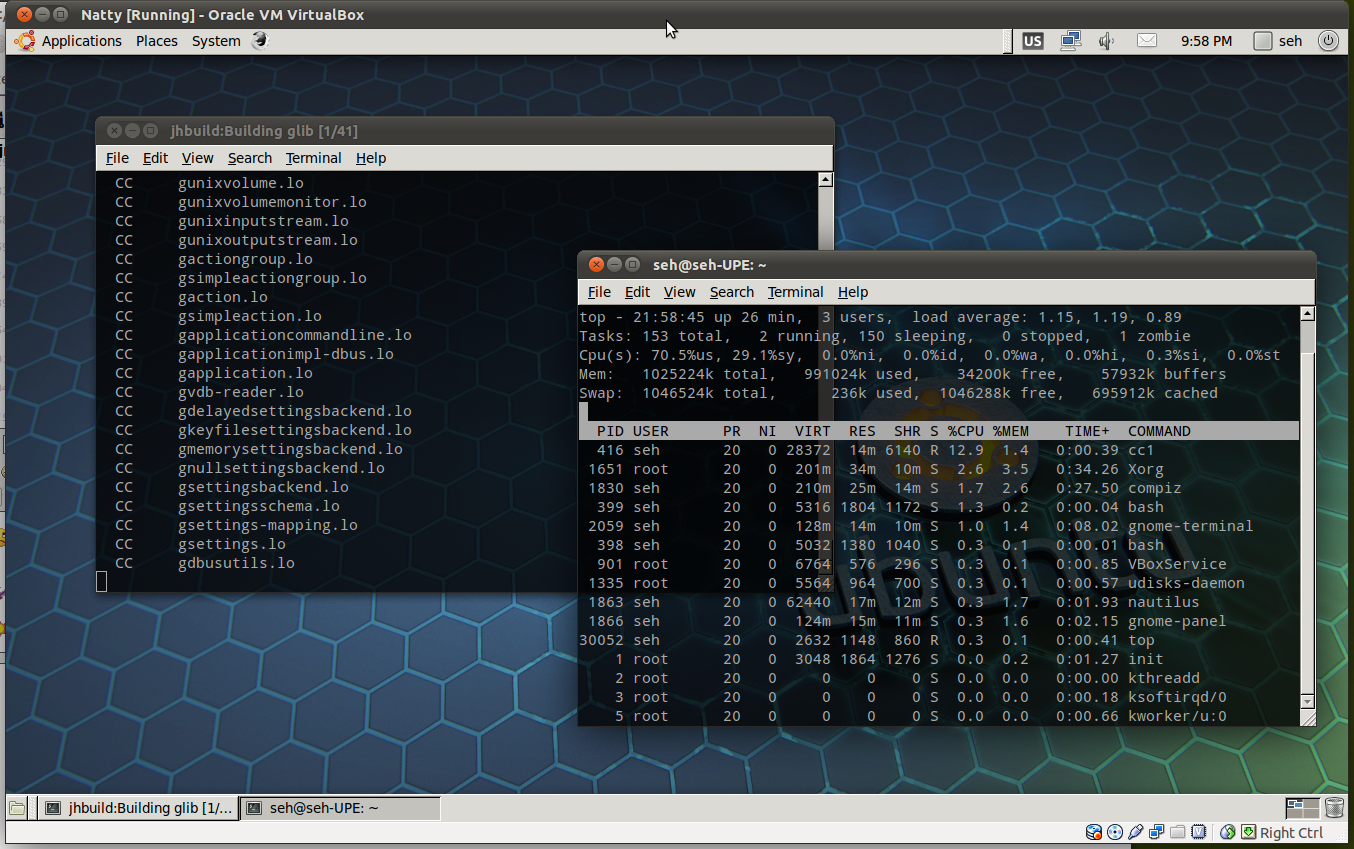The image size is (1354, 849).
Task: Open the network connections indicator
Action: pos(1071,41)
